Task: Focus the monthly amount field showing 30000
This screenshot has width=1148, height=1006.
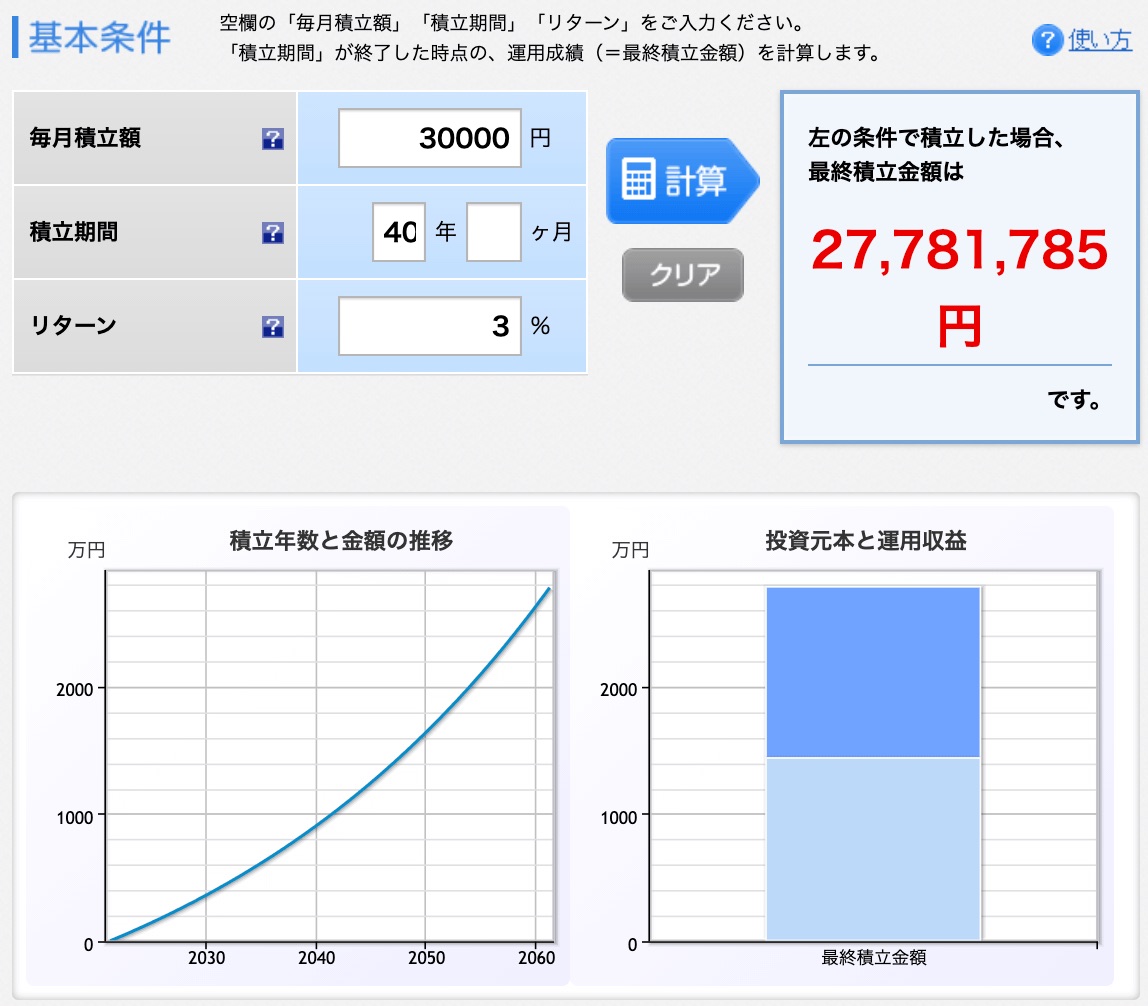Action: 430,138
